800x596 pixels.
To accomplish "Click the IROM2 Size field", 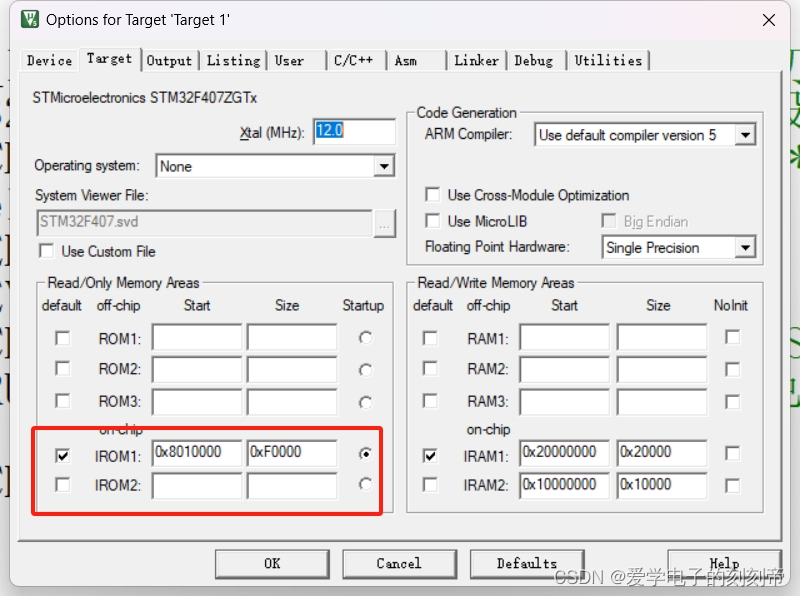I will click(x=292, y=486).
